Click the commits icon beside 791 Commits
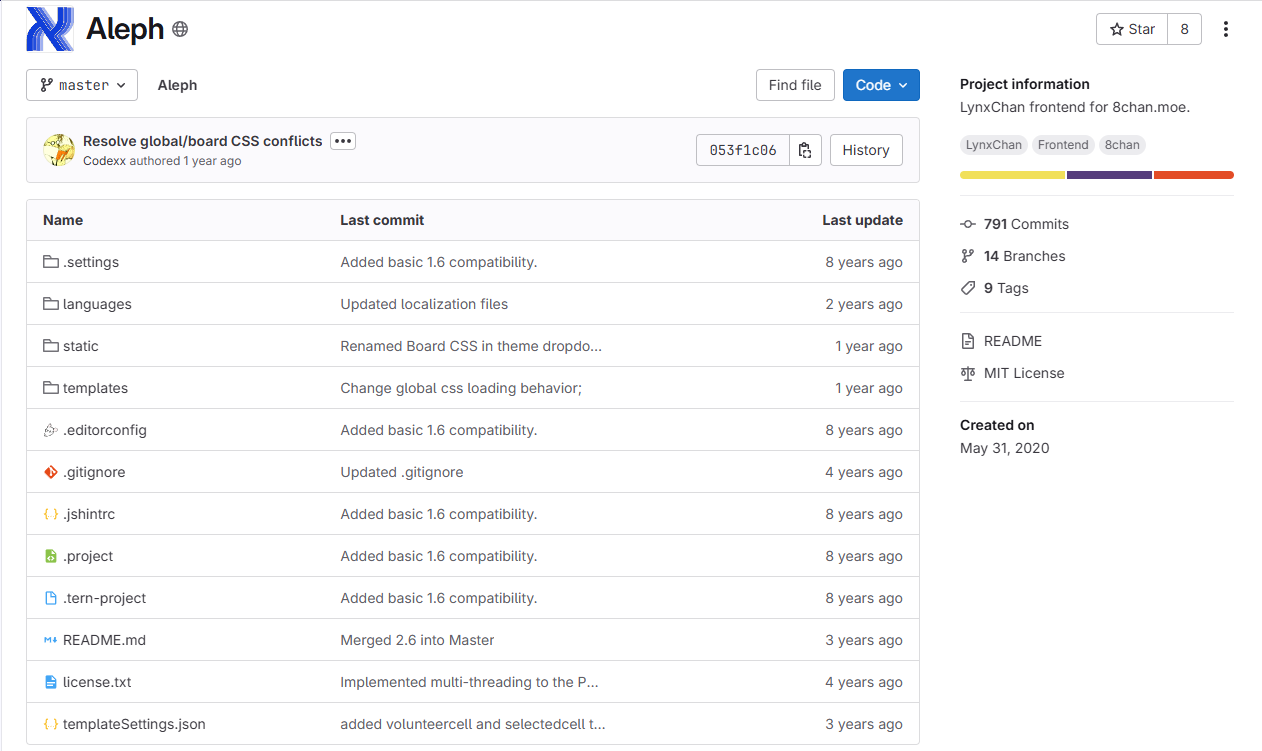Viewport: 1262px width, 751px height. (967, 224)
